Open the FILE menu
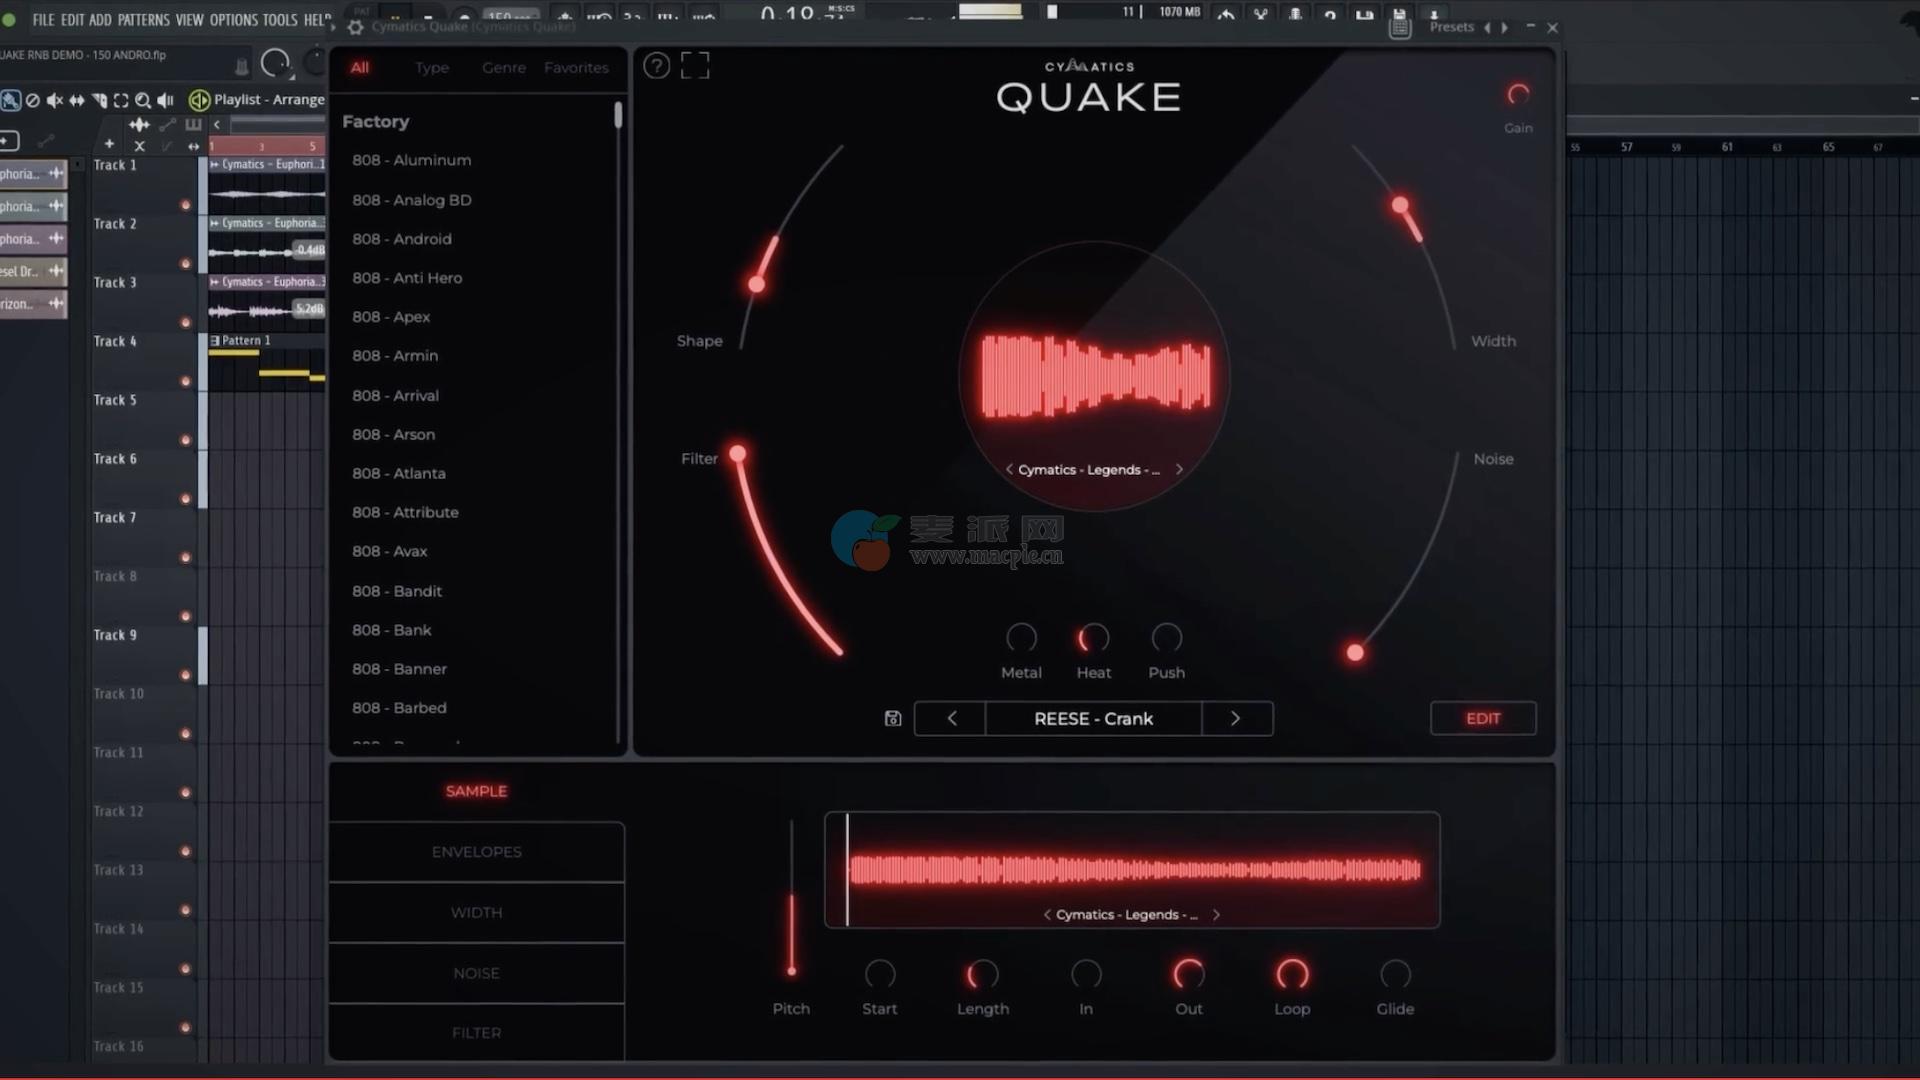Screen dimensions: 1920x1080 point(43,20)
